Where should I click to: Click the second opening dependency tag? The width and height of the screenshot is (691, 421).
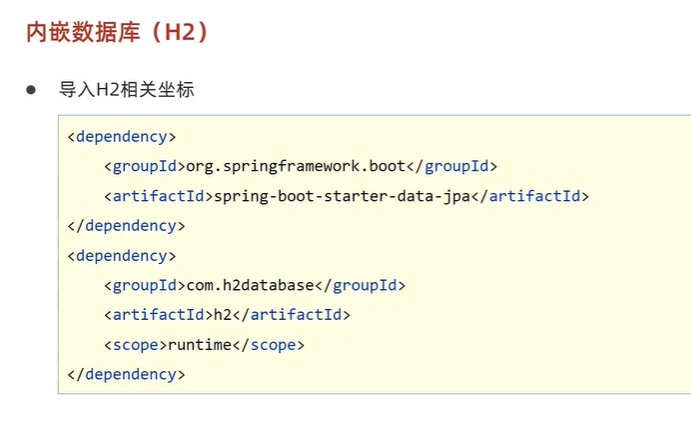click(122, 255)
